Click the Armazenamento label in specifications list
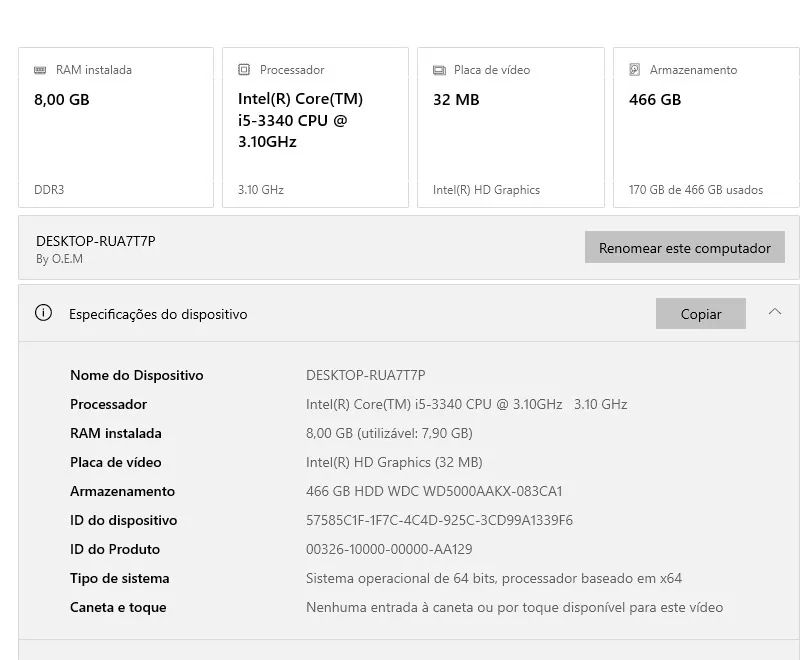Image resolution: width=811 pixels, height=660 pixels. click(123, 491)
